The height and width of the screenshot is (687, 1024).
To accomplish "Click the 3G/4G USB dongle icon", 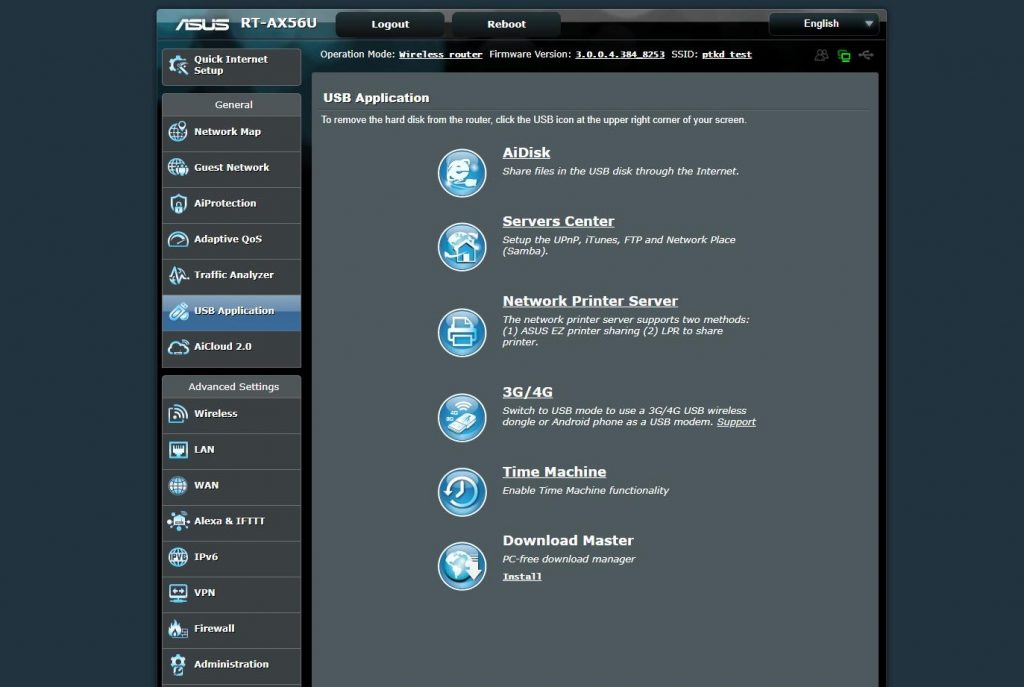I will [x=462, y=417].
